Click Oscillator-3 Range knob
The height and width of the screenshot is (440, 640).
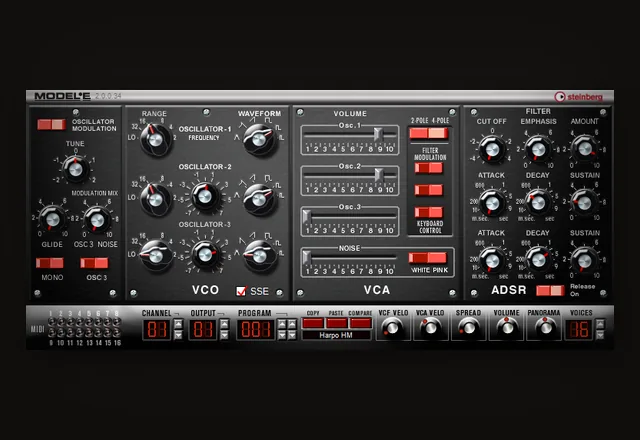click(x=155, y=256)
